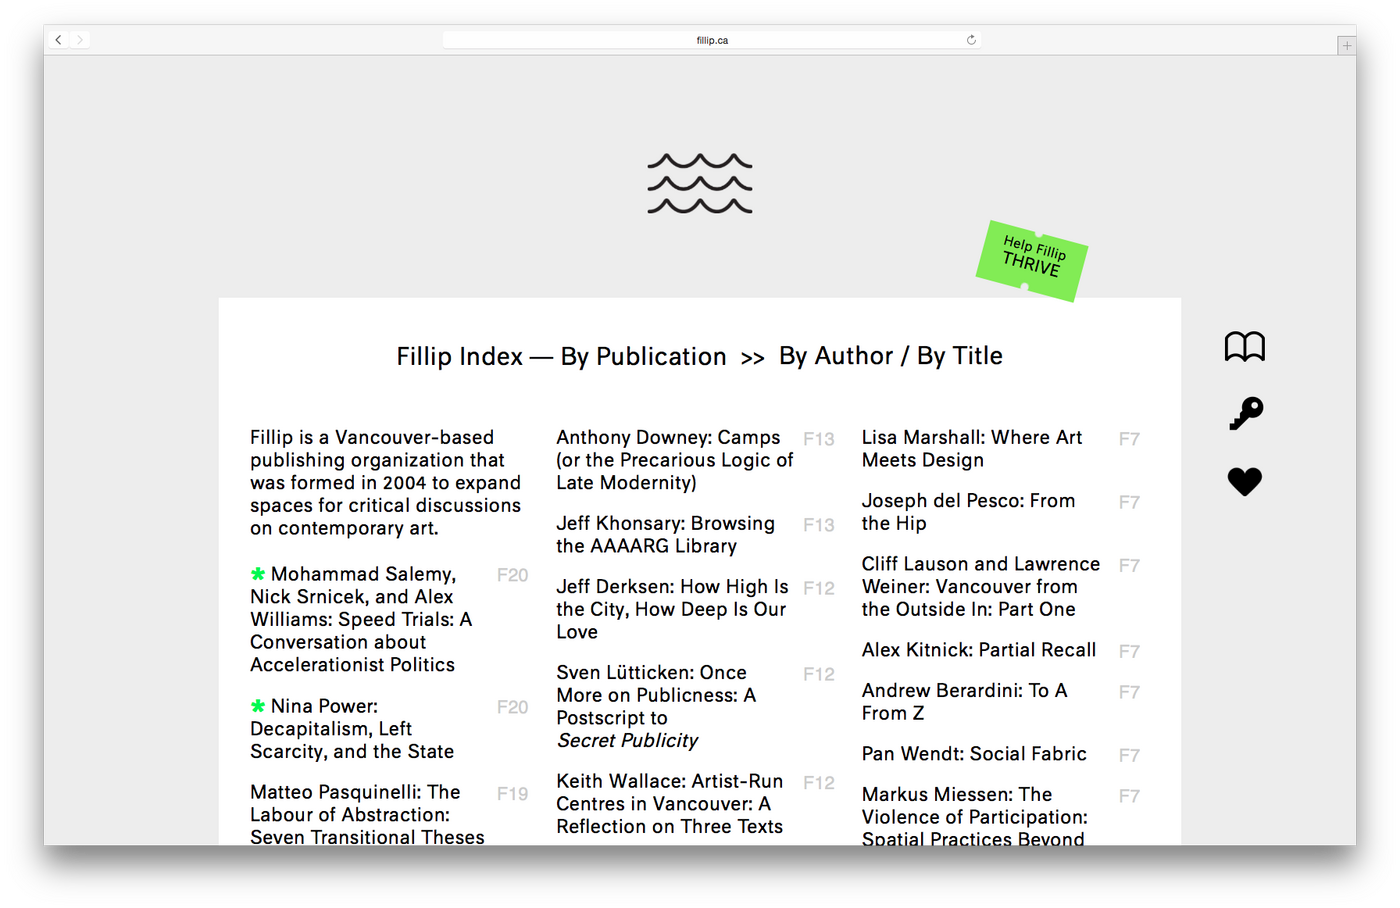Open Anthony Downey: Camps article
The width and height of the screenshot is (1400, 908).
click(x=675, y=460)
